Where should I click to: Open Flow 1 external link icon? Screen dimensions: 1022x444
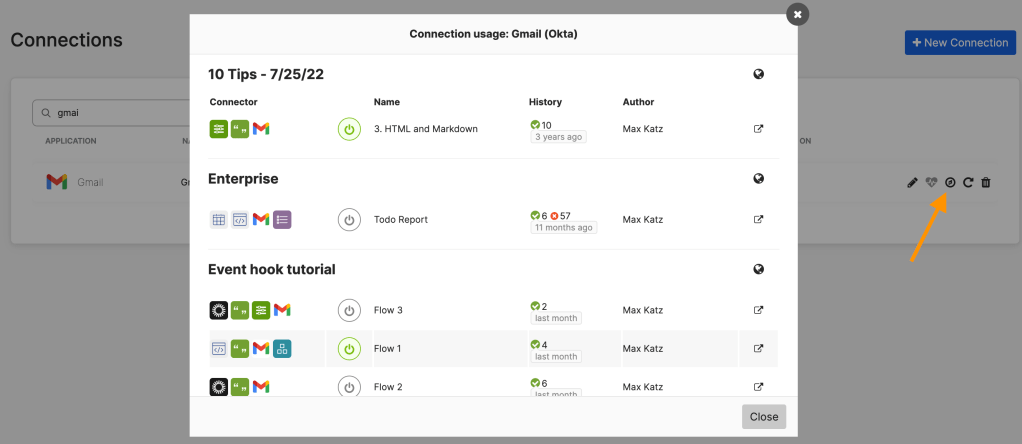[x=758, y=348]
